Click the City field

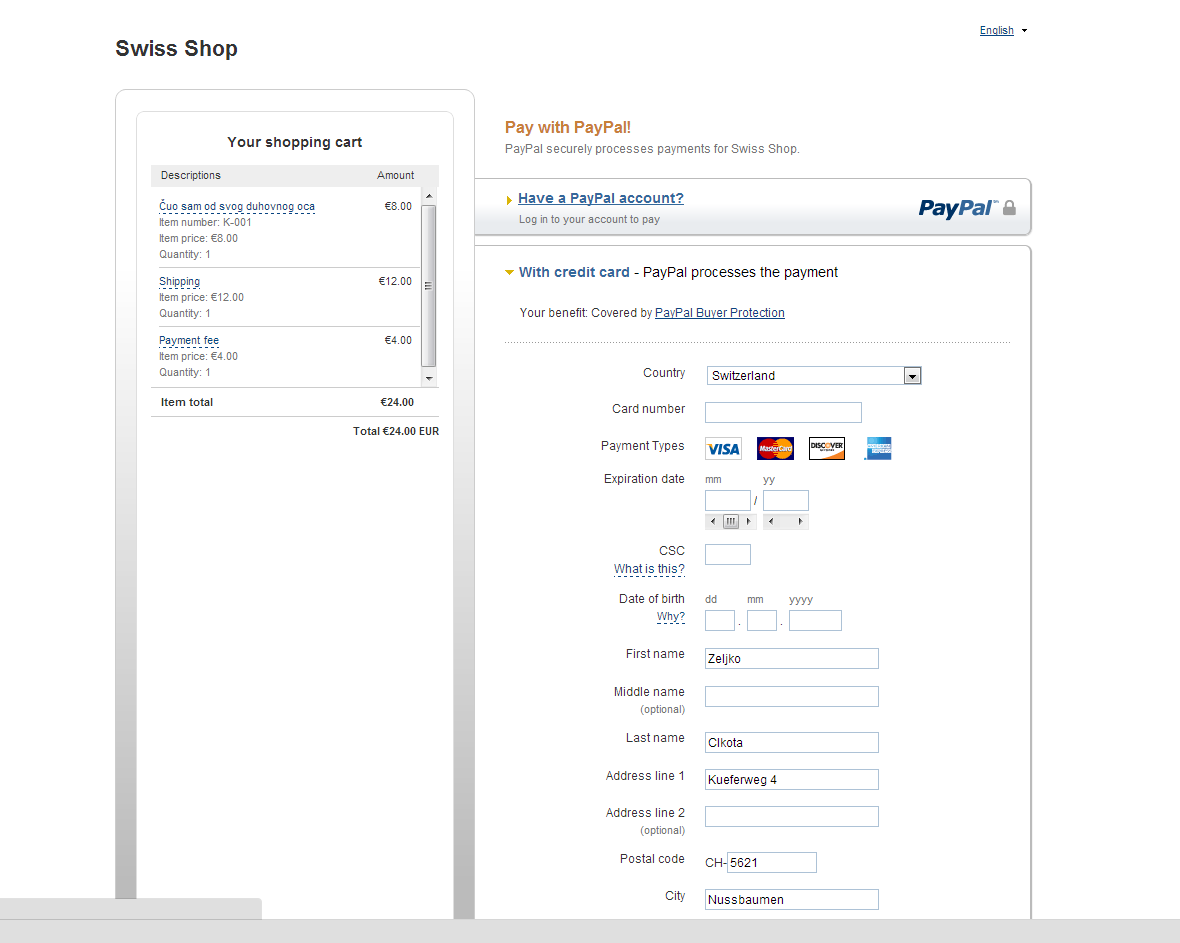(x=792, y=899)
